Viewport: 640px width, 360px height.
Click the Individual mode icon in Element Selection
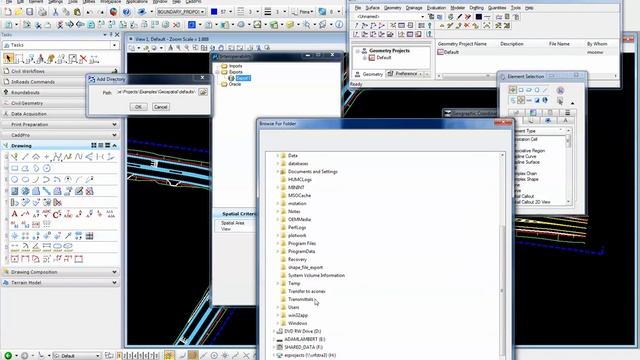[x=513, y=90]
